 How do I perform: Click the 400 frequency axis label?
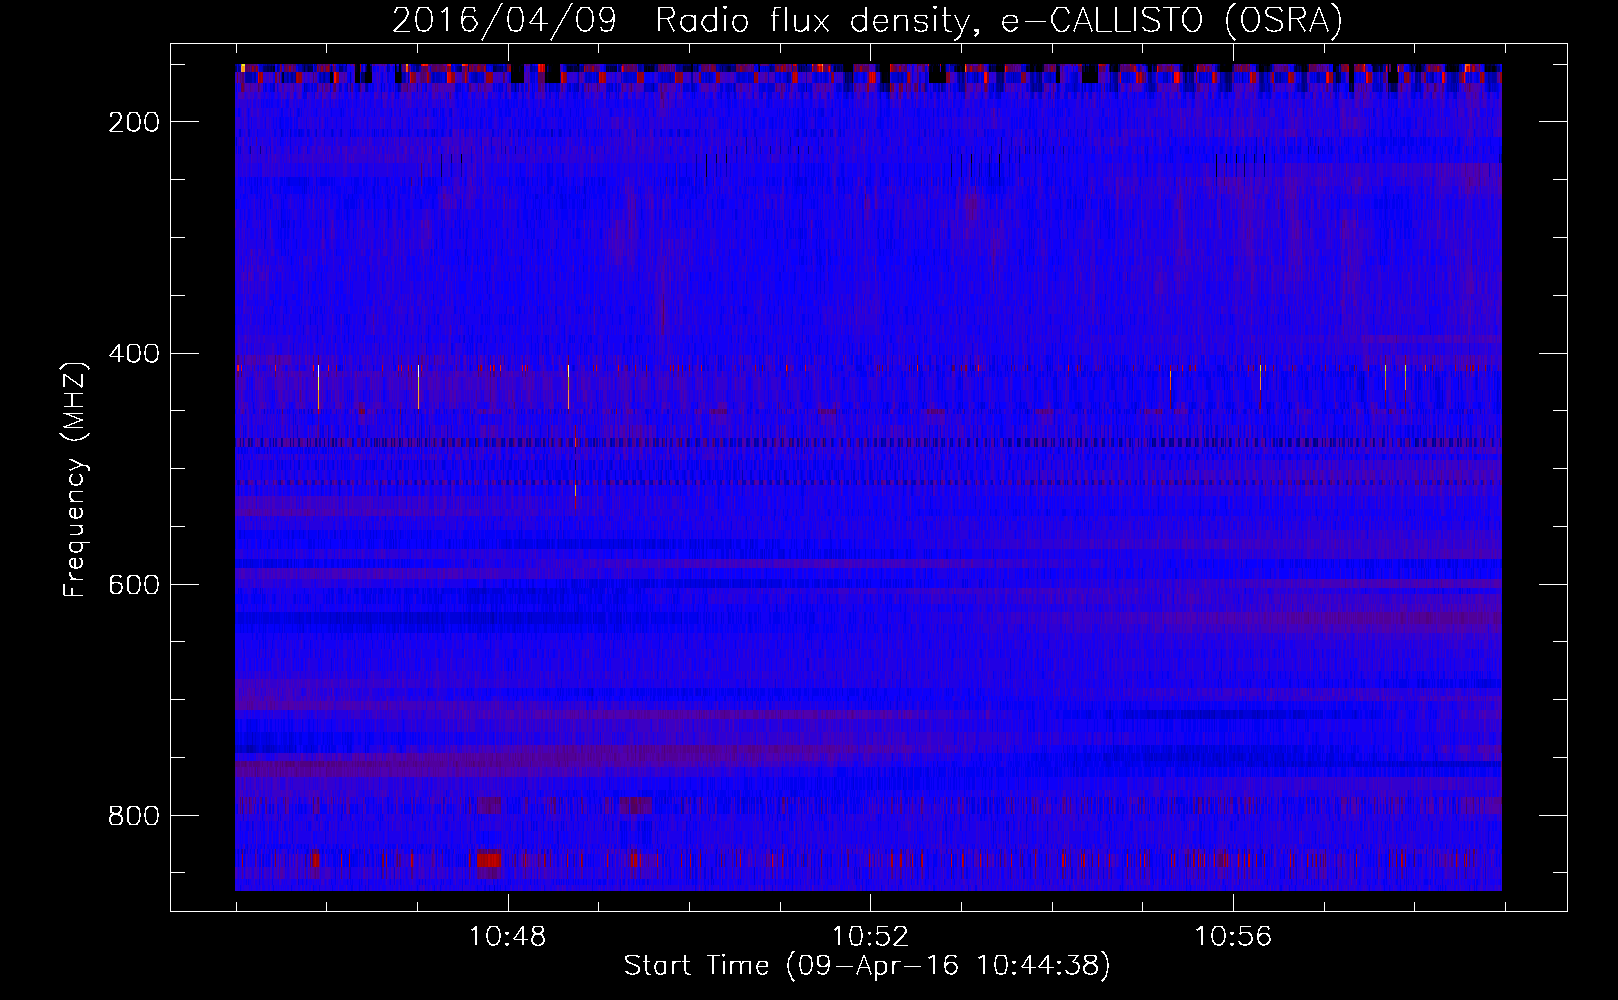(x=134, y=354)
